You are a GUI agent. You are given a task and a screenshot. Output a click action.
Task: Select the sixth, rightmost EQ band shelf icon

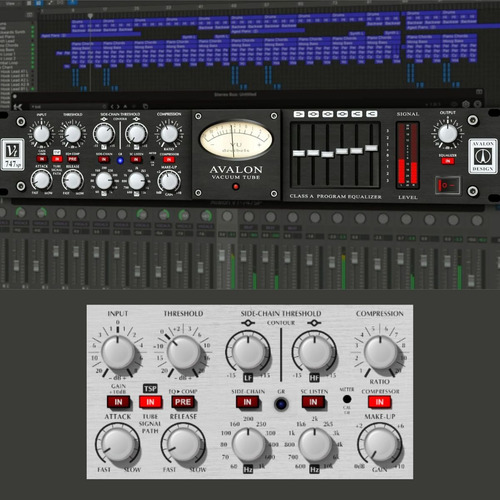[371, 114]
